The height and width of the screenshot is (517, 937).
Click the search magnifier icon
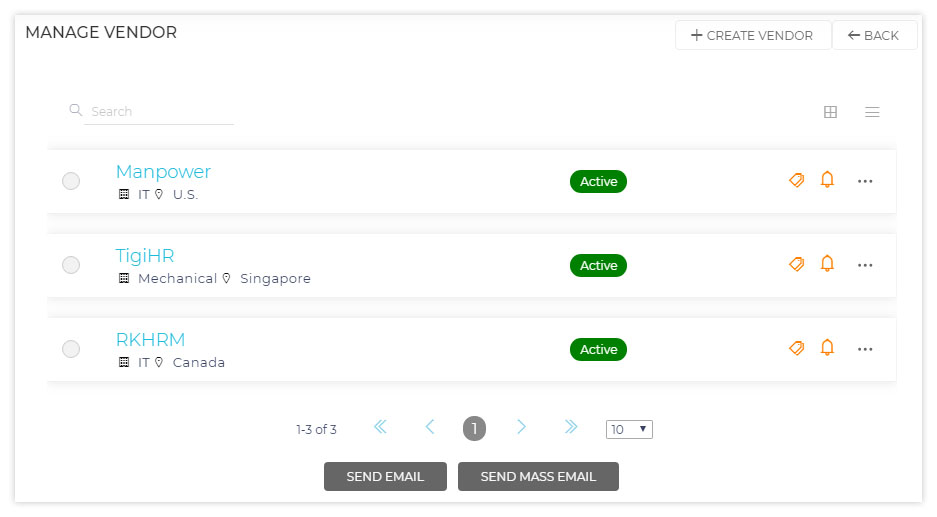tap(75, 110)
